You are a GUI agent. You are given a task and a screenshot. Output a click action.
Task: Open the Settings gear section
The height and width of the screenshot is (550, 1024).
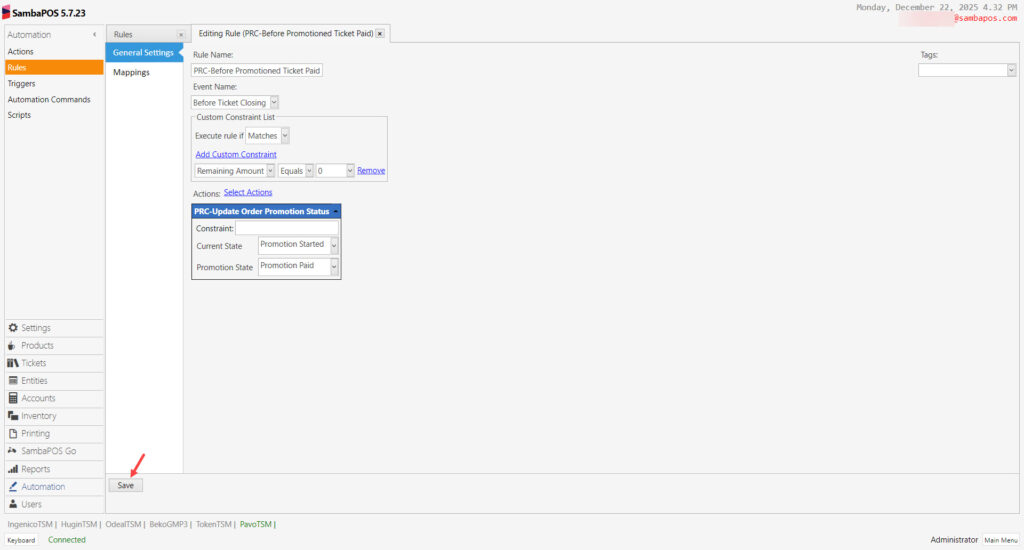(x=36, y=328)
